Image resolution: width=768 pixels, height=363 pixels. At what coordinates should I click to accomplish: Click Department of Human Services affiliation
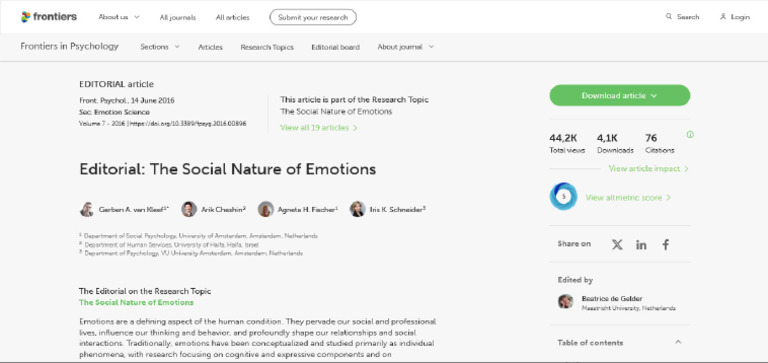coord(171,244)
